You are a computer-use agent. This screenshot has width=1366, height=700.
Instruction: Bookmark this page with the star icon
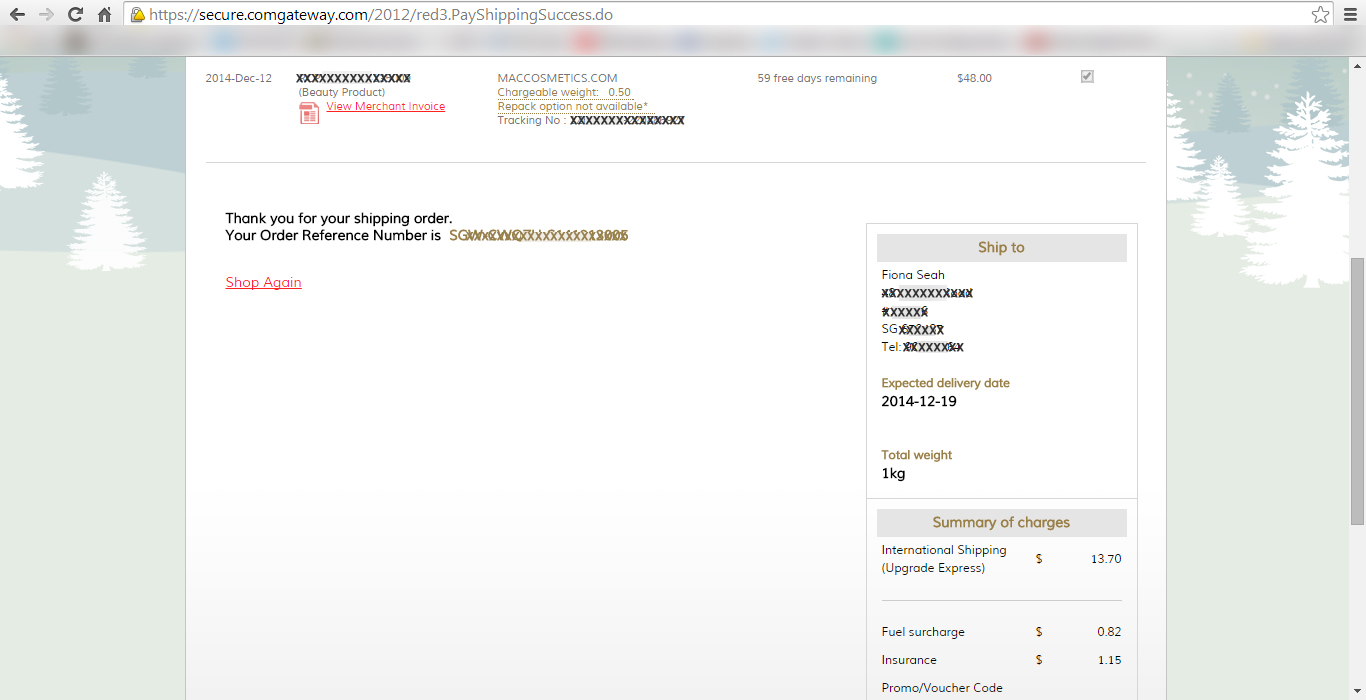coord(1320,15)
